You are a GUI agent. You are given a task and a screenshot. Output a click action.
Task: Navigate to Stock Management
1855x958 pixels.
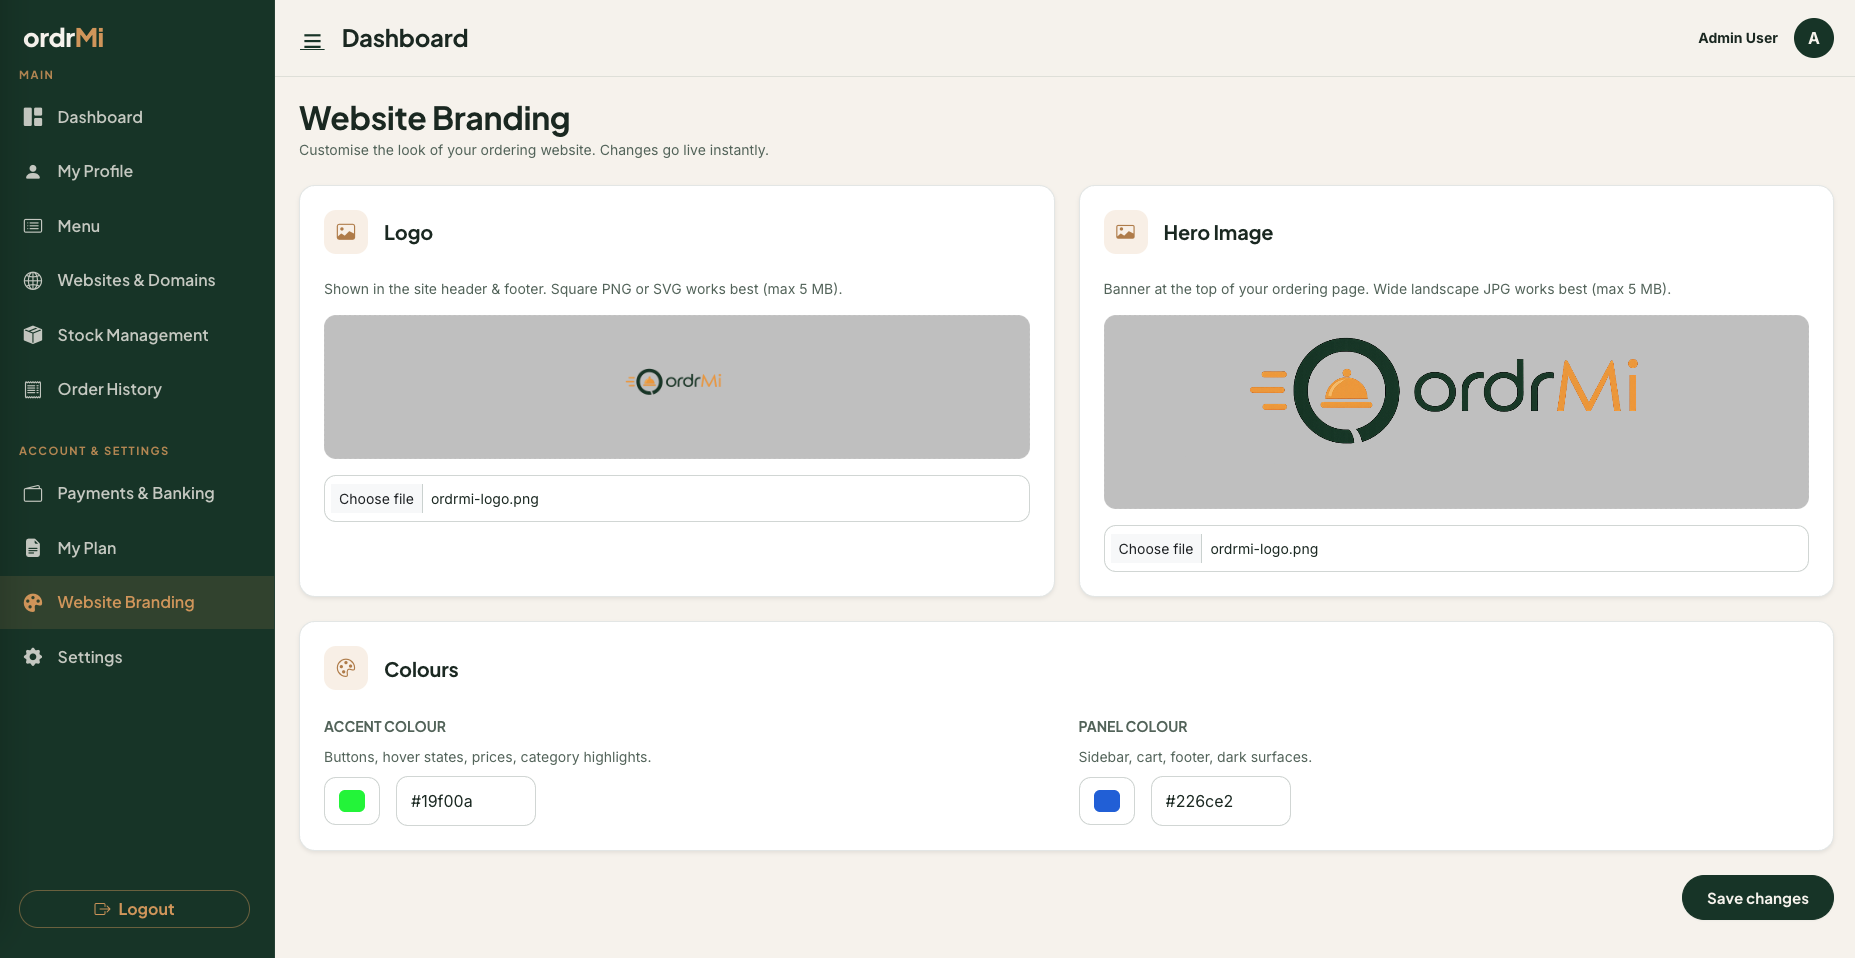click(x=137, y=335)
